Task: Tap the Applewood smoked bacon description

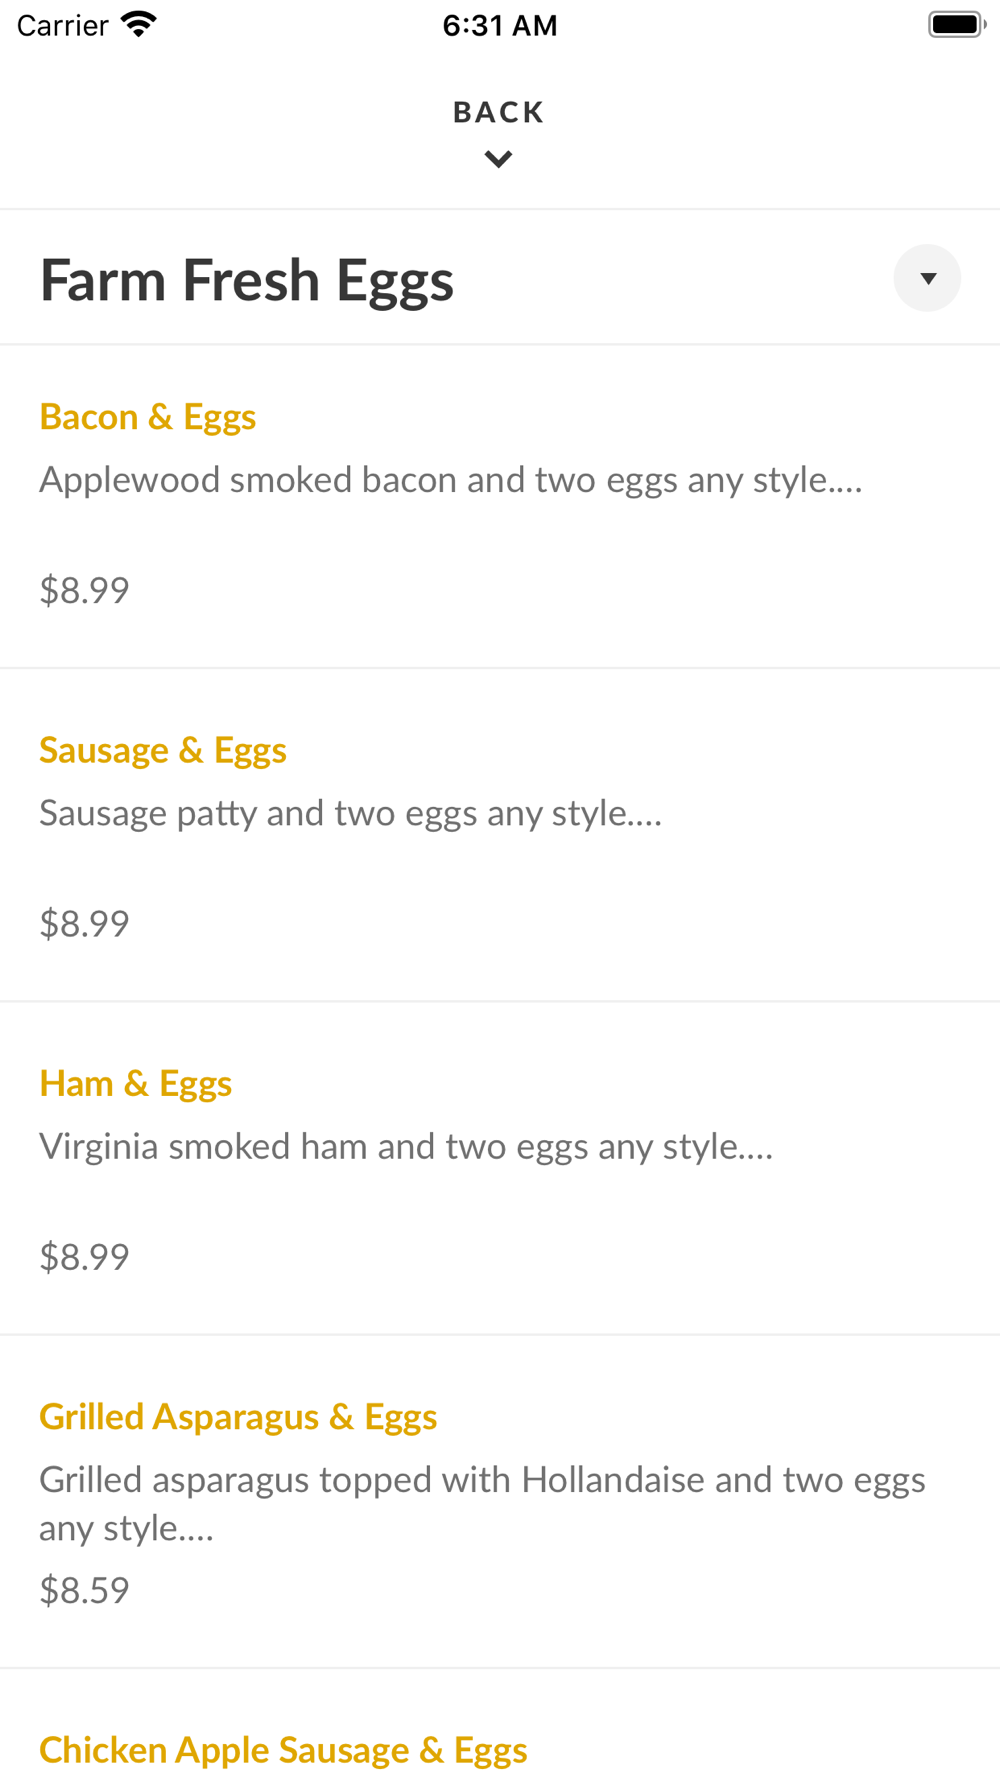Action: pyautogui.click(x=450, y=480)
